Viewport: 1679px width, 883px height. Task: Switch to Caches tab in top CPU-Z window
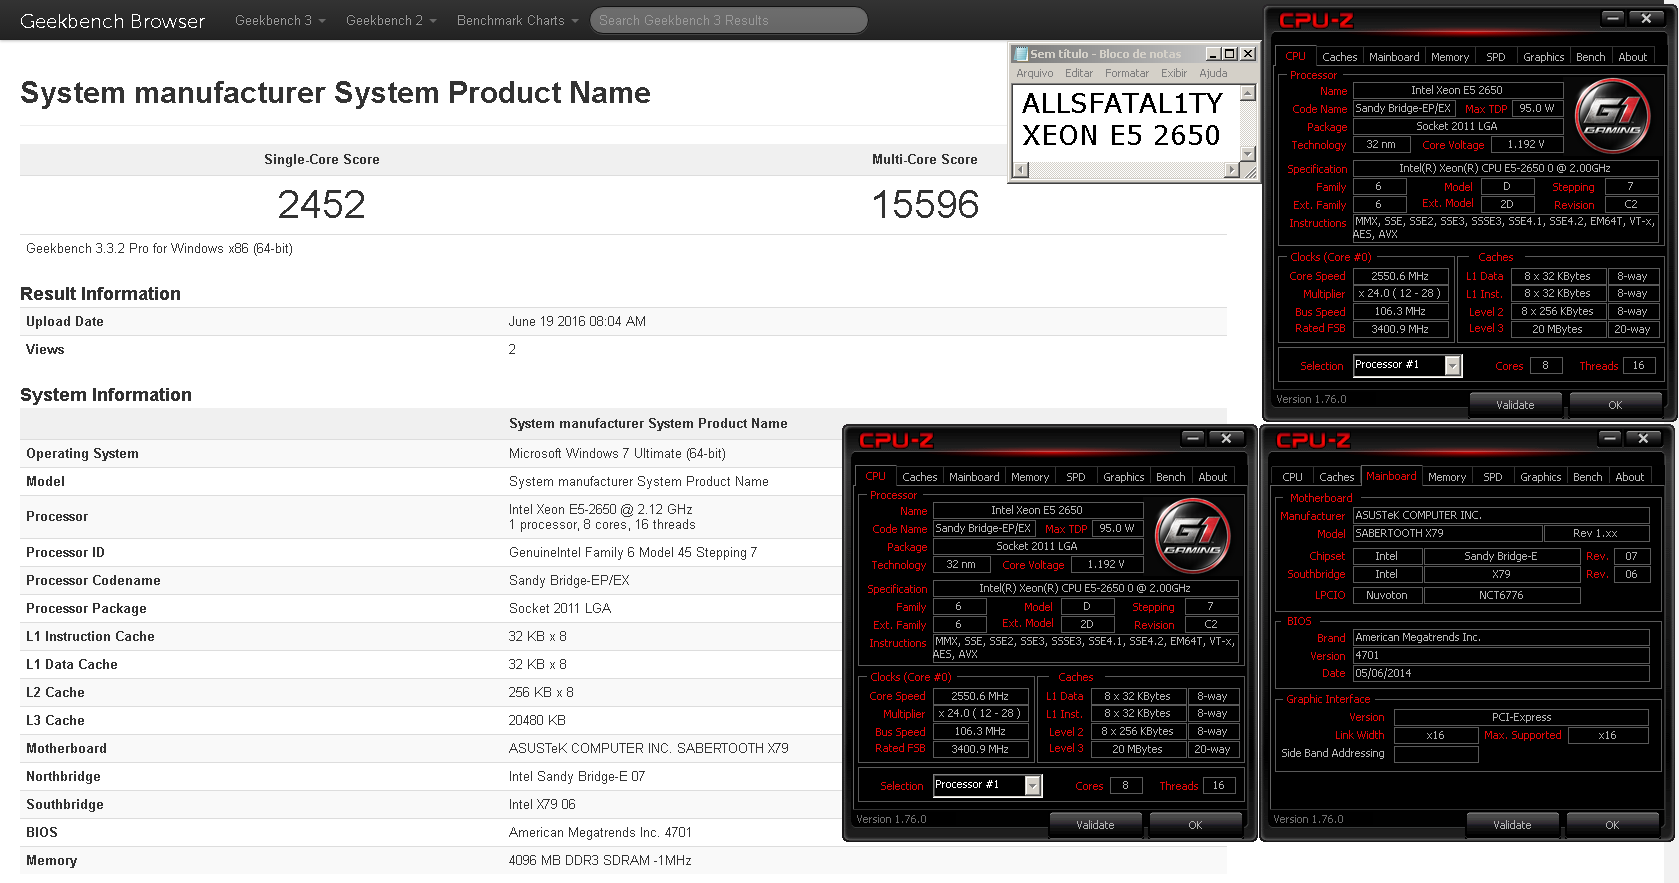point(1339,57)
